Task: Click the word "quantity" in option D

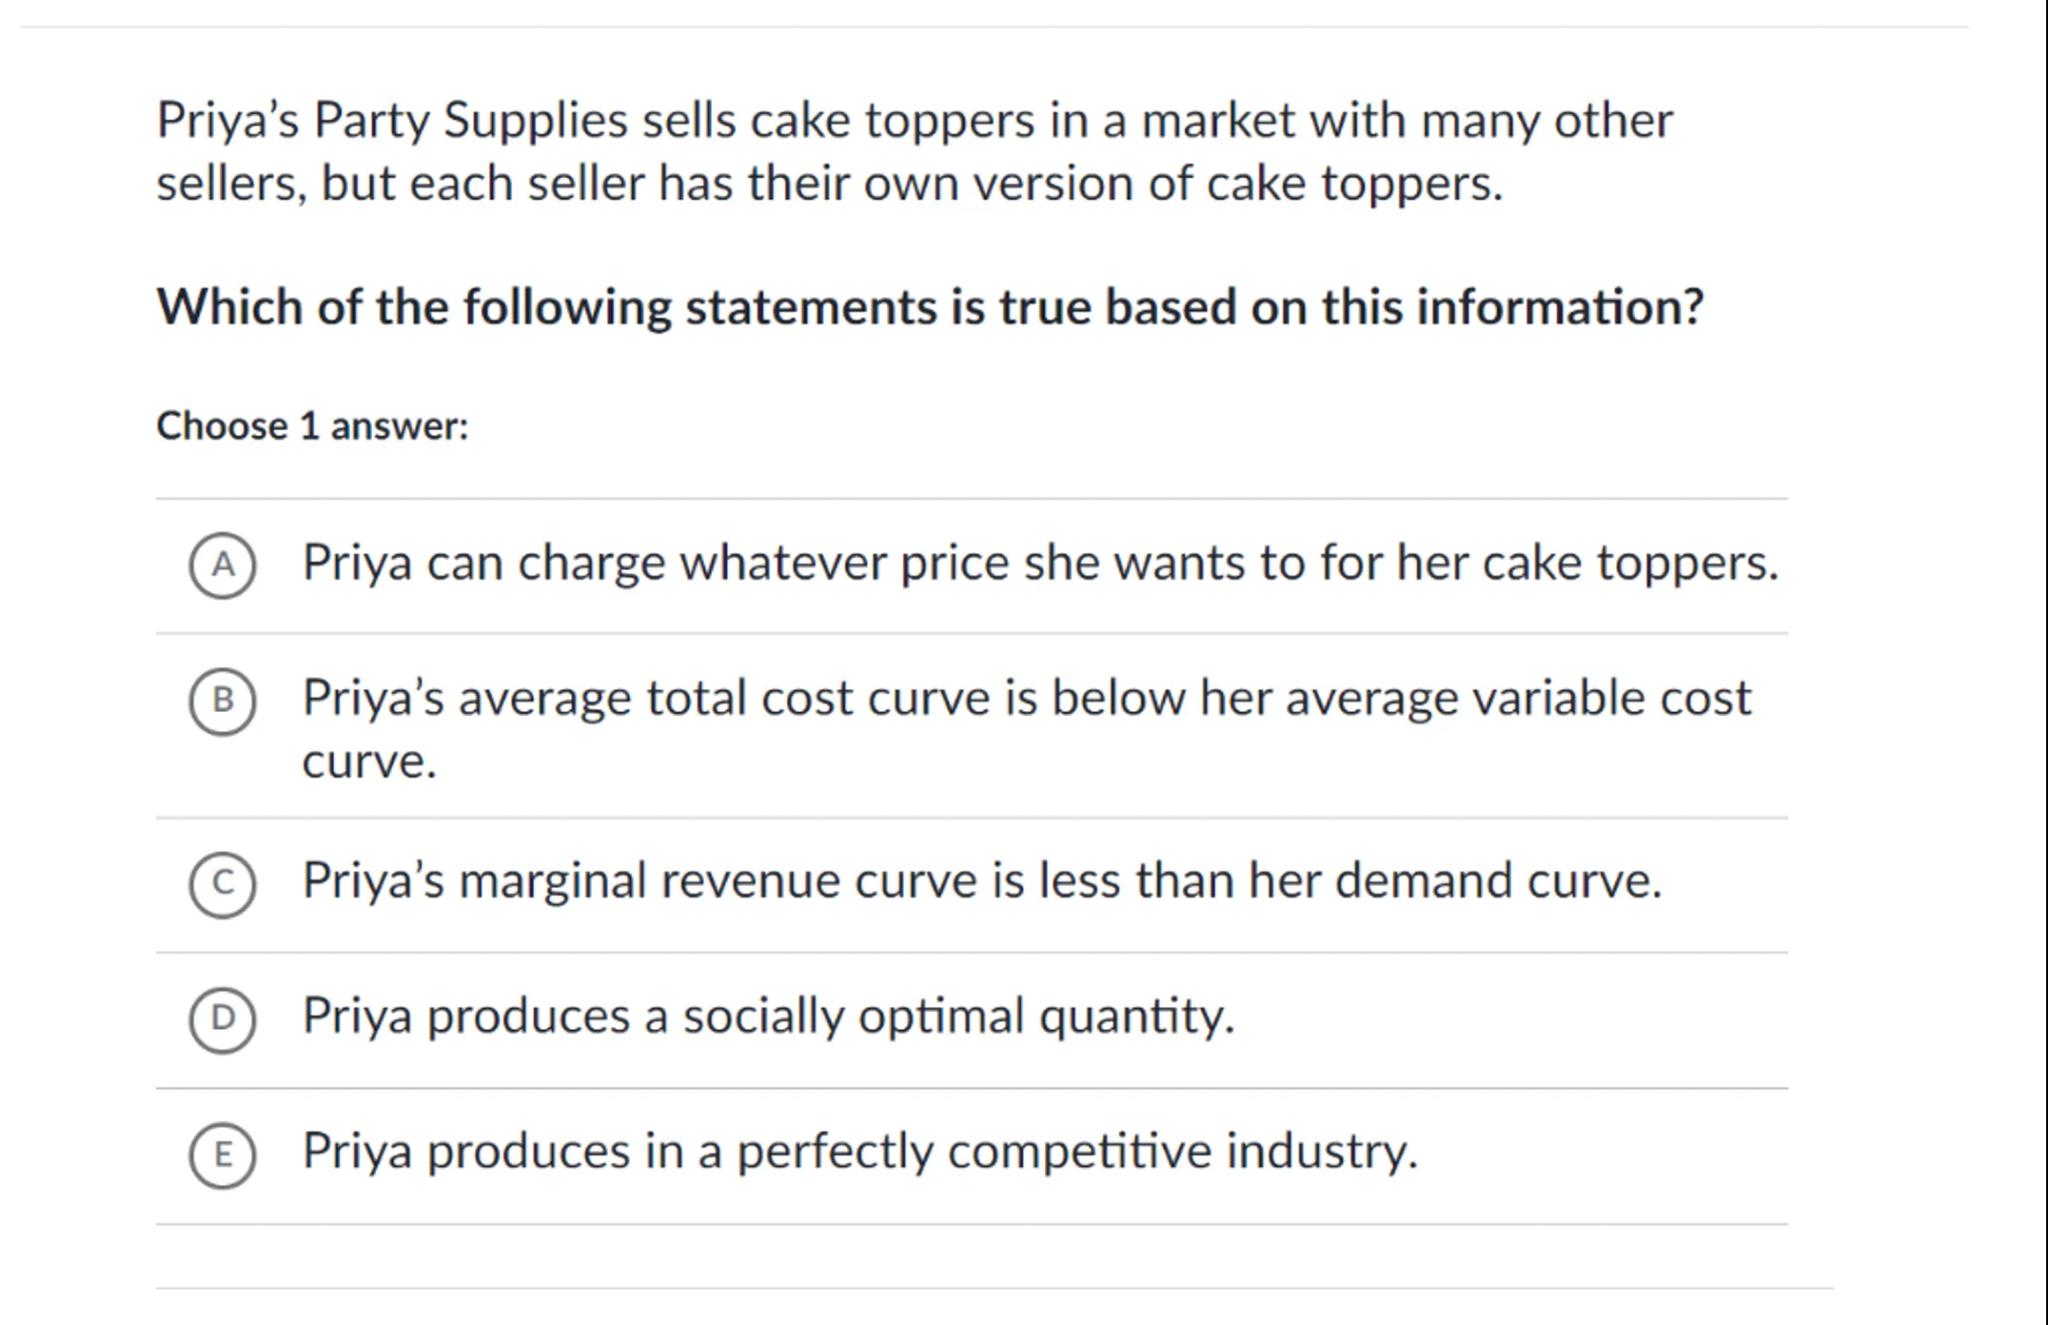Action: click(x=1136, y=1016)
